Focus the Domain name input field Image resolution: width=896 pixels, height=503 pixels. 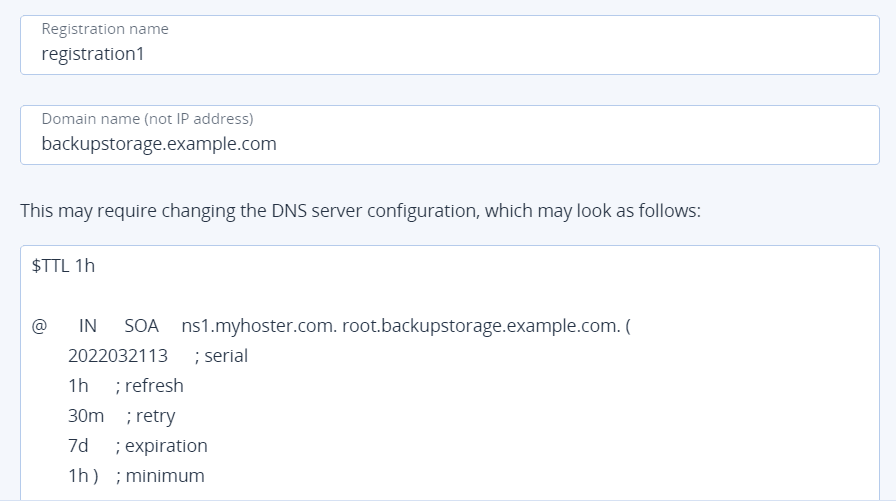click(450, 135)
